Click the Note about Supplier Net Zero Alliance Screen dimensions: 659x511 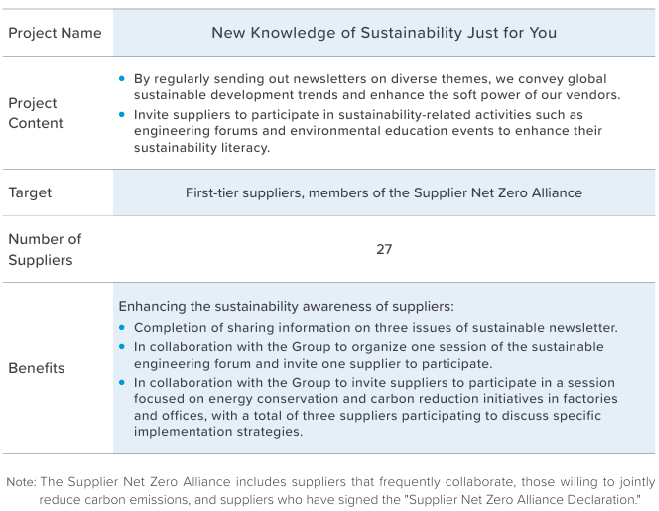(331, 490)
